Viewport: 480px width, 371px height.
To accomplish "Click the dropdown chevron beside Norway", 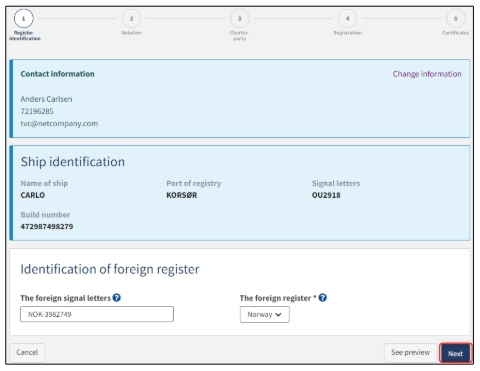I will point(278,315).
